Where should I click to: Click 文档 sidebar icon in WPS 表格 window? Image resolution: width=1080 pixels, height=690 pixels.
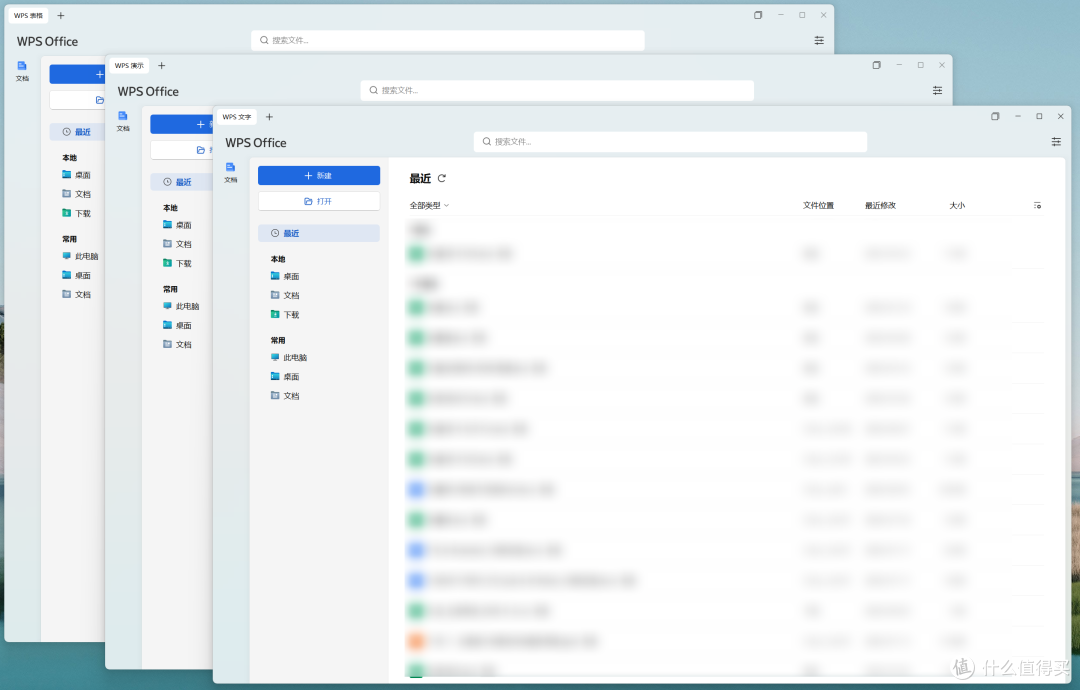(x=22, y=71)
